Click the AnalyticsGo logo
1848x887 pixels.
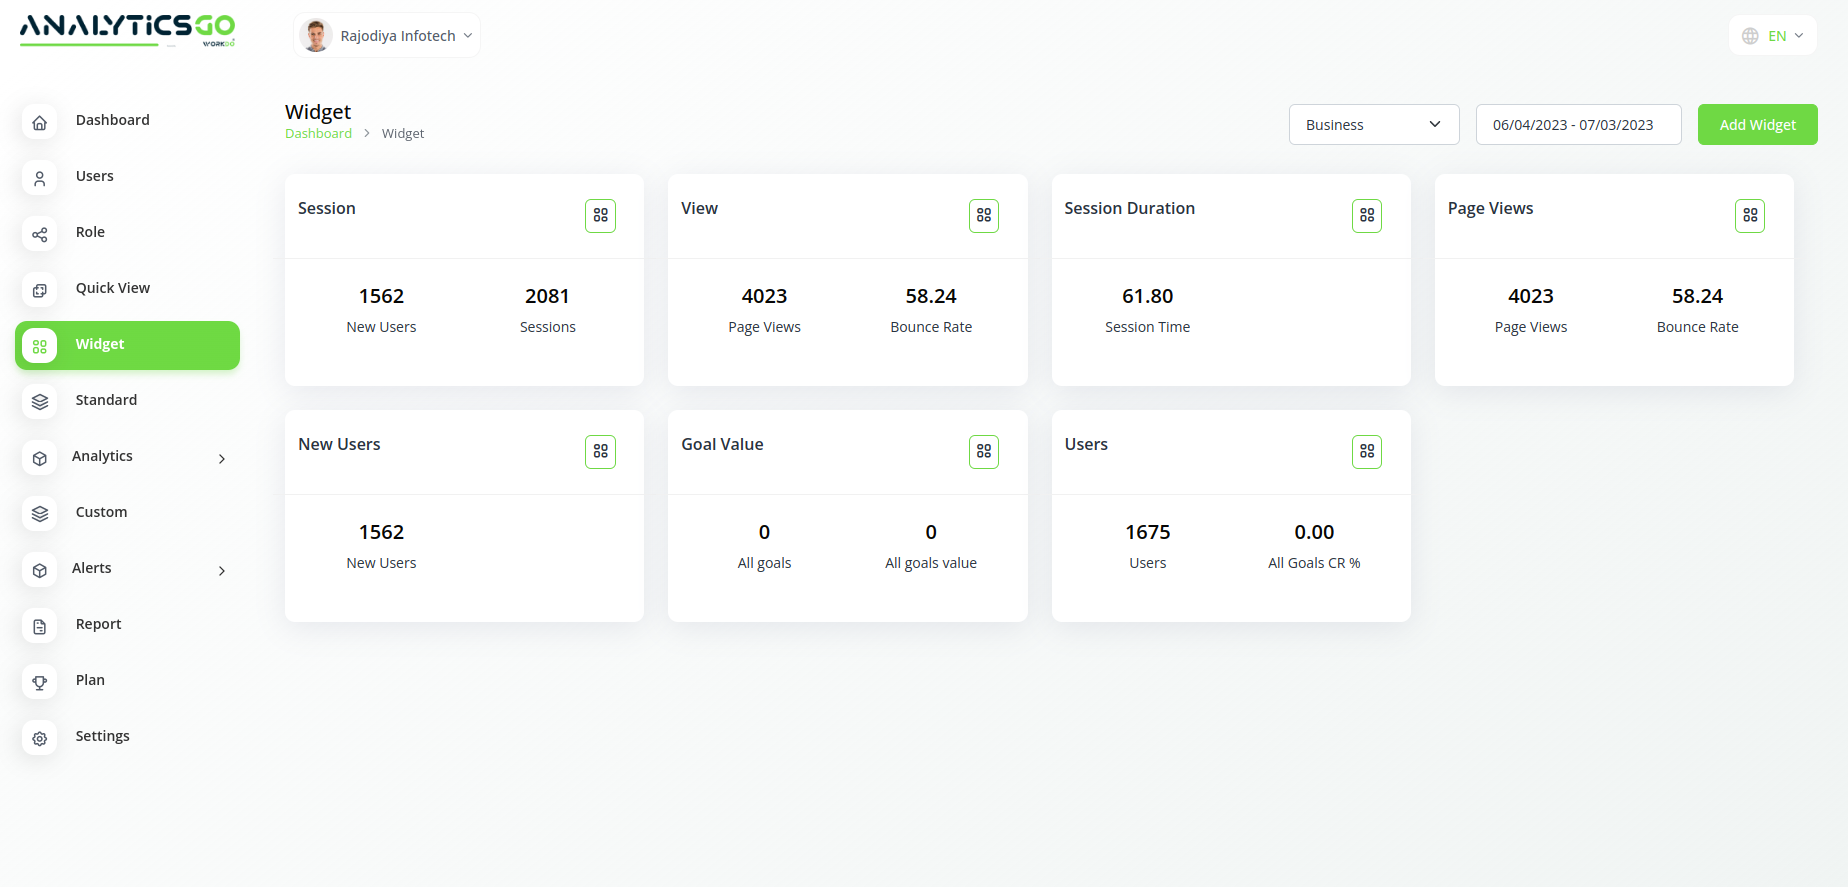[127, 30]
